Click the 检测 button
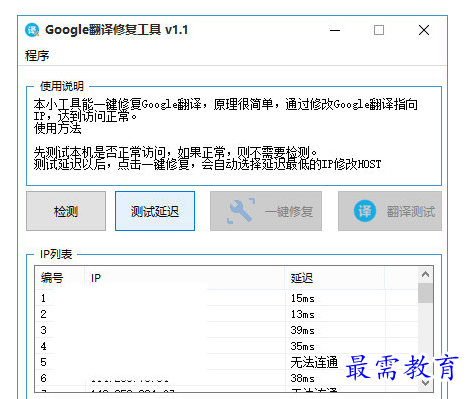 66,211
